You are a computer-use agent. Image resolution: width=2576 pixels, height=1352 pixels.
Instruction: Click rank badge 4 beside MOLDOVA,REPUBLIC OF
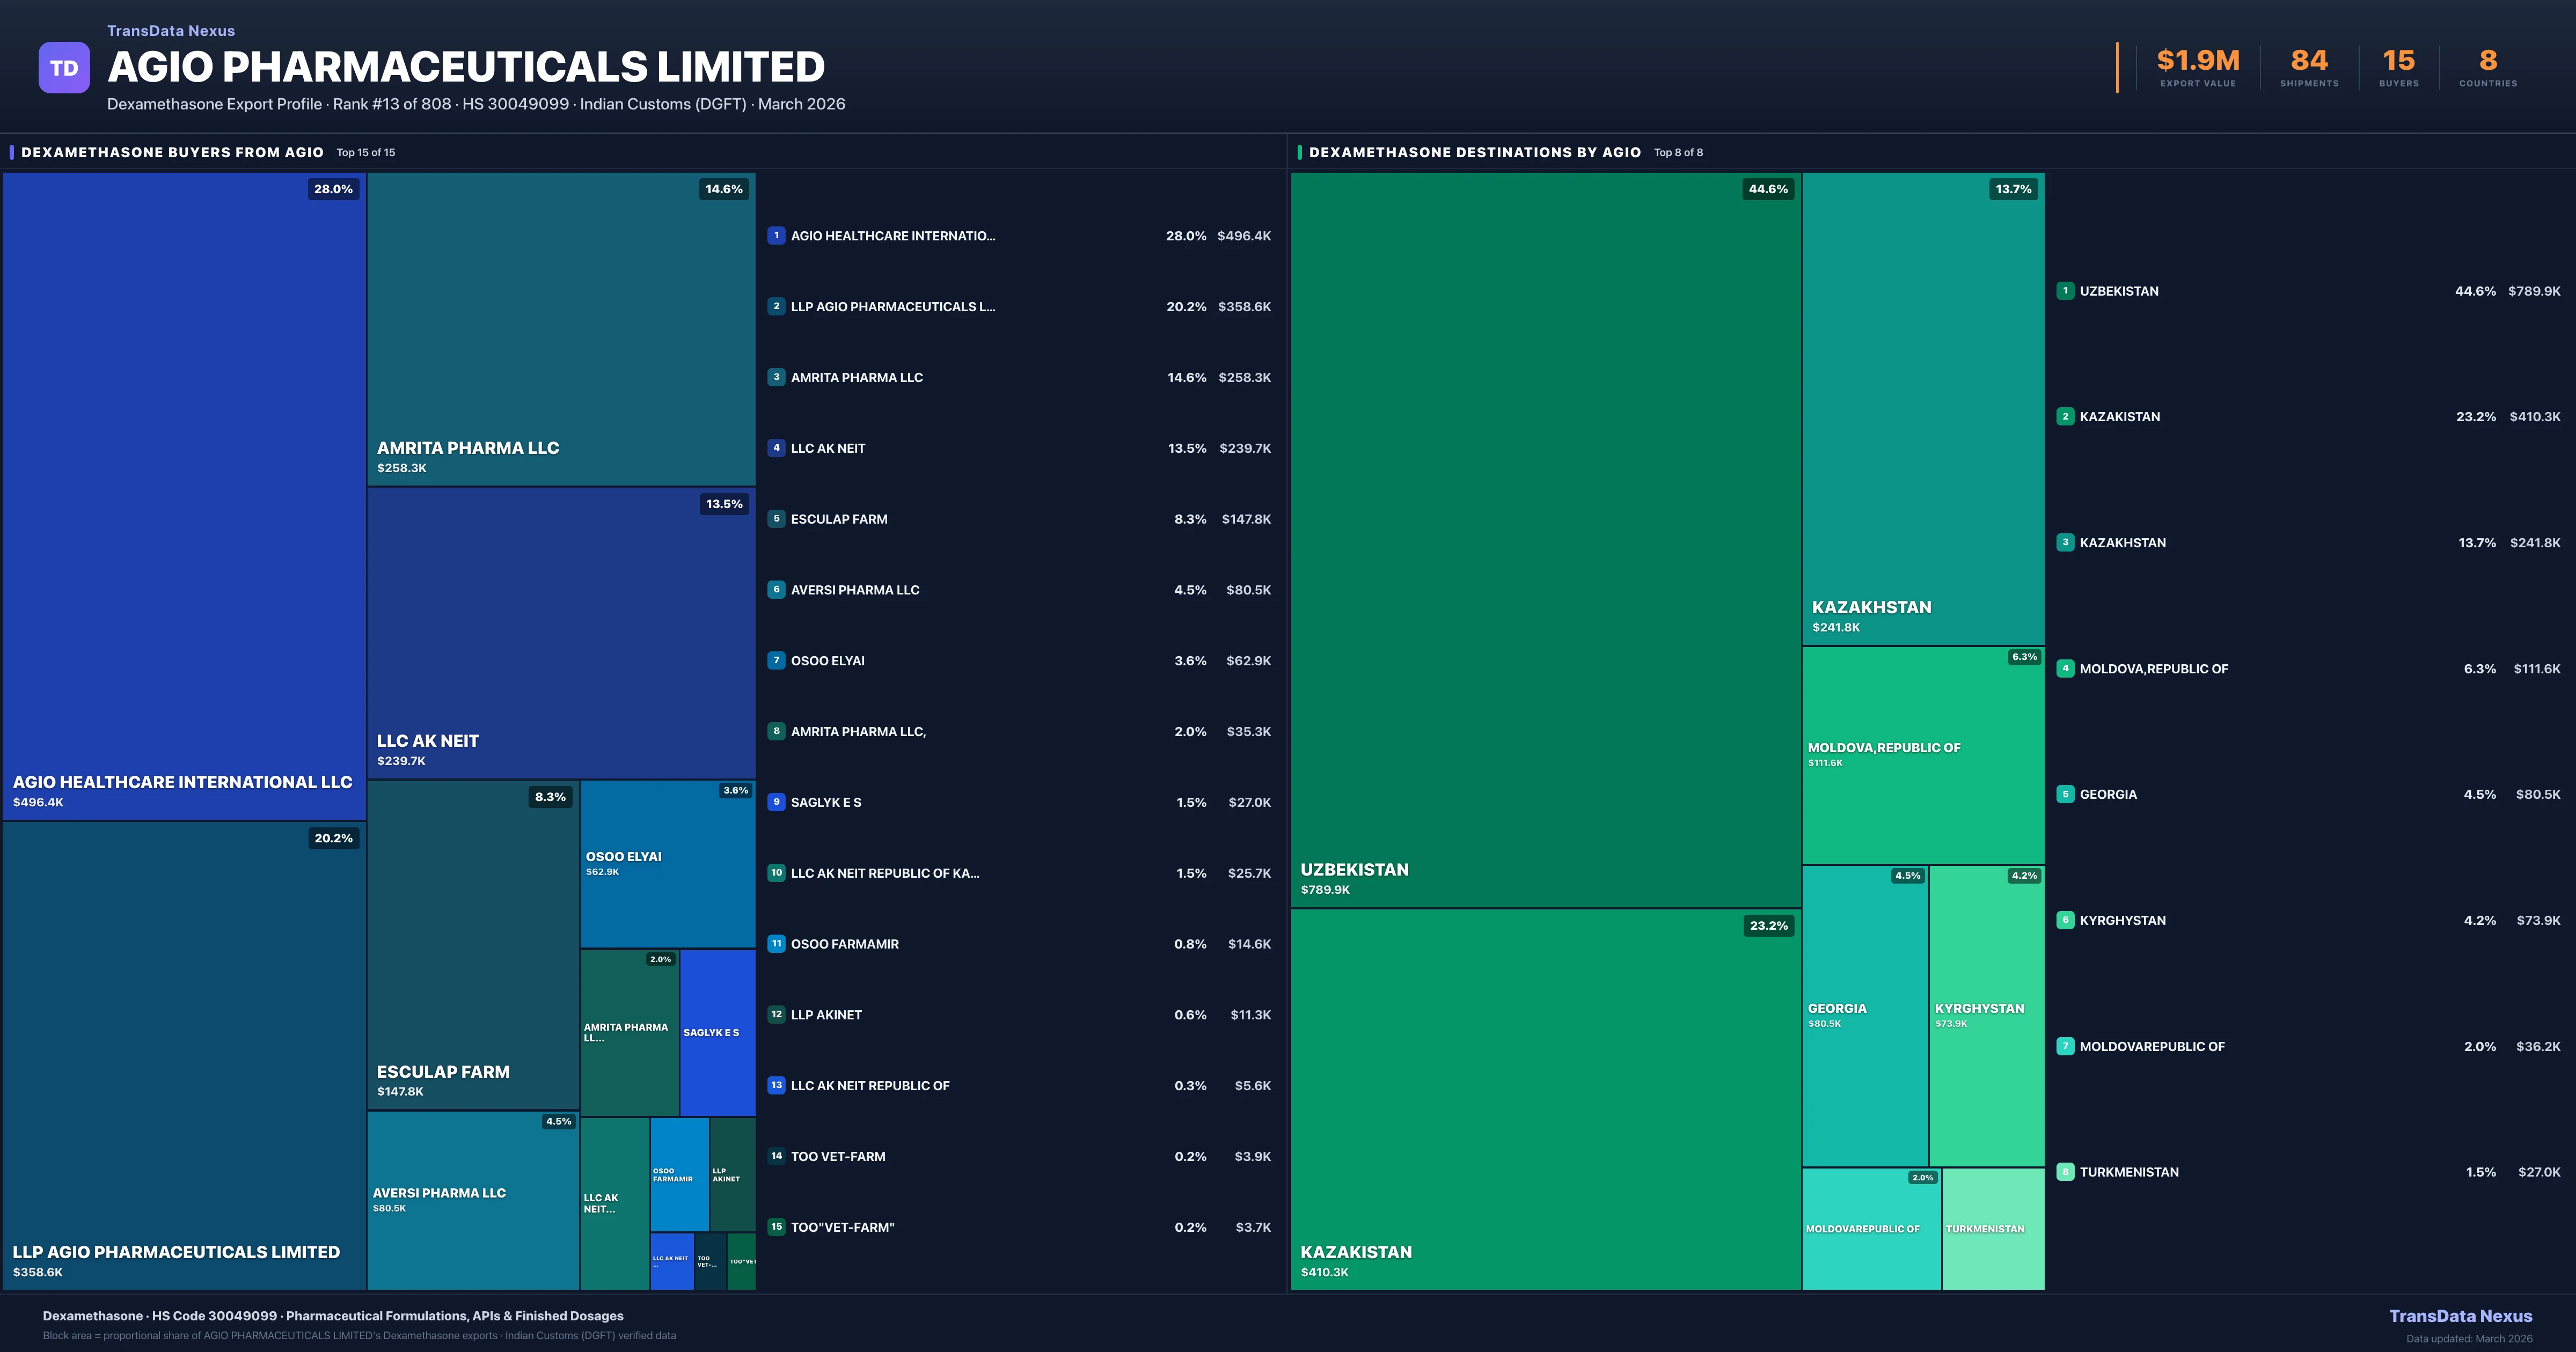pyautogui.click(x=2065, y=669)
